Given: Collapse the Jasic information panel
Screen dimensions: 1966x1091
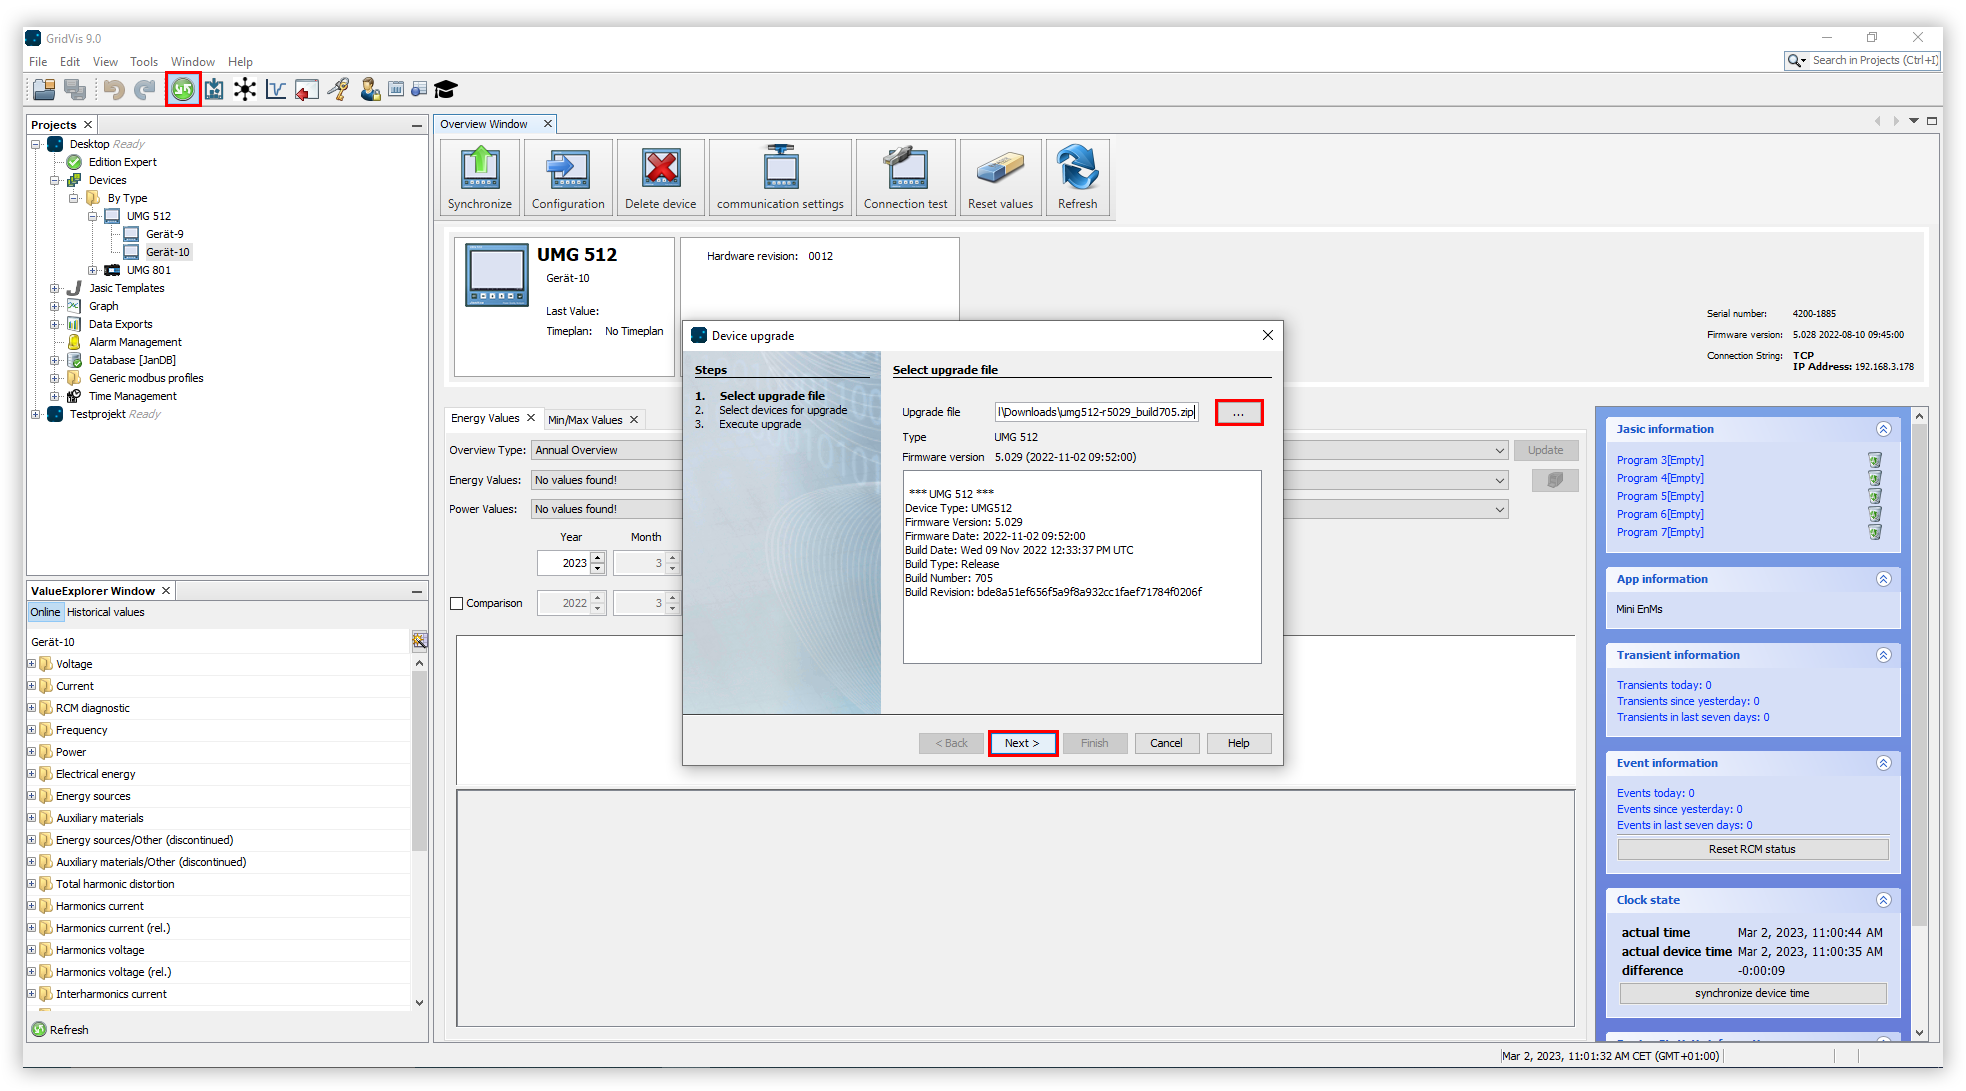Looking at the screenshot, I should 1884,428.
